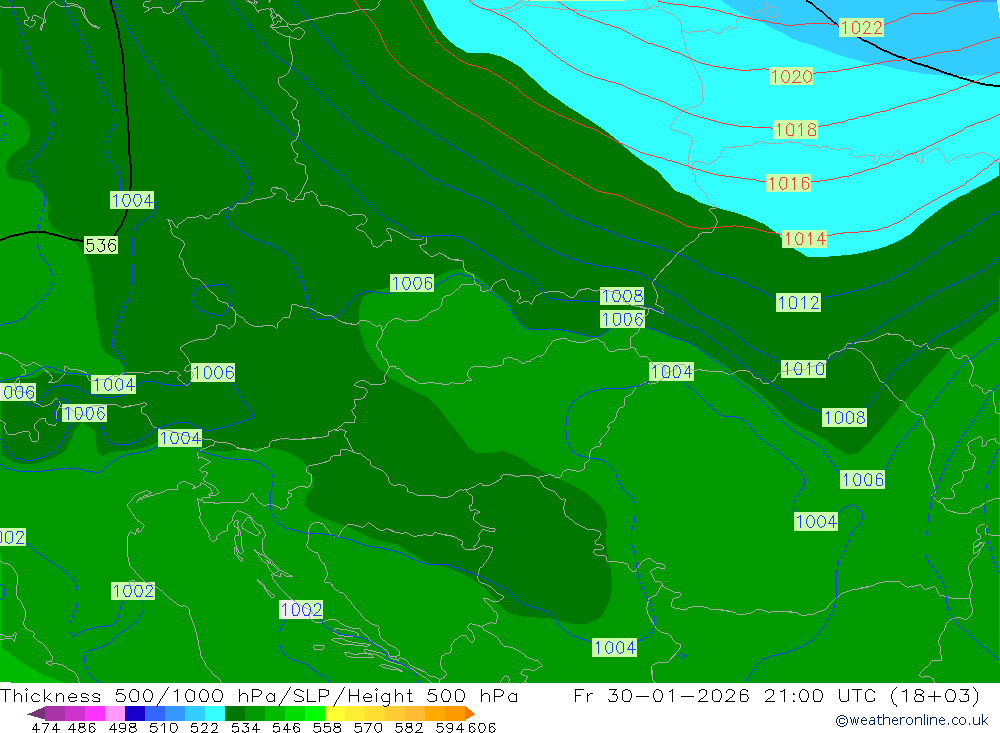Click the 522 legend value

point(204,728)
